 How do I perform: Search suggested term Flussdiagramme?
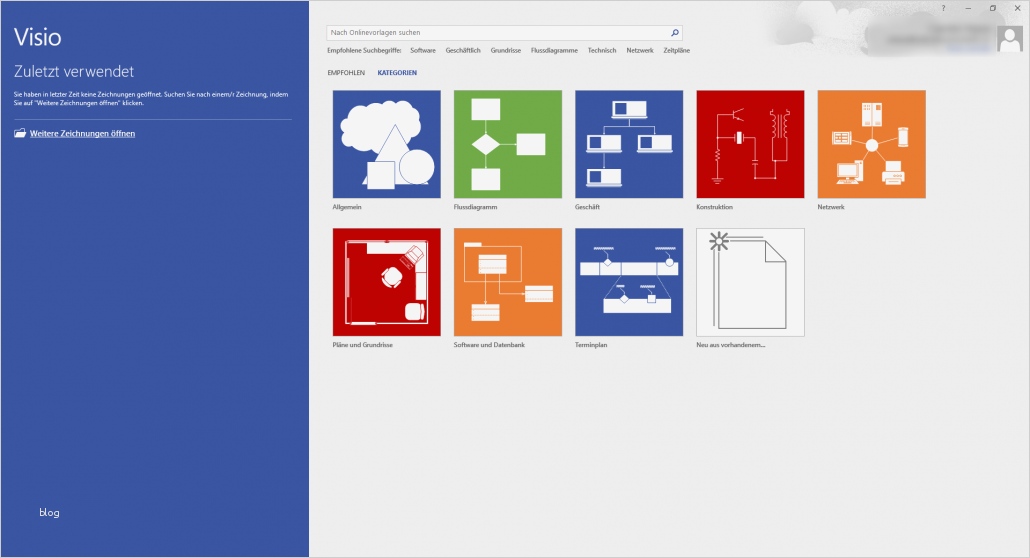coord(554,50)
